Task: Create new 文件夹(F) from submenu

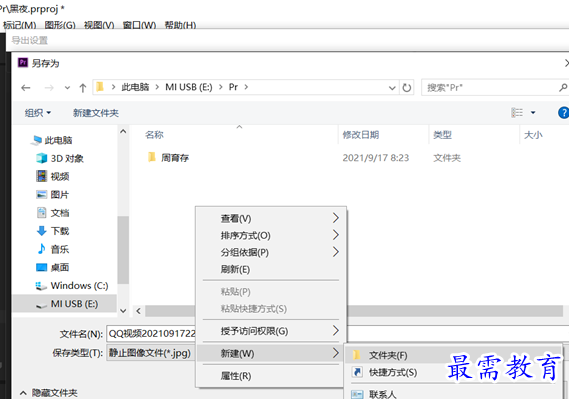Action: (452, 355)
